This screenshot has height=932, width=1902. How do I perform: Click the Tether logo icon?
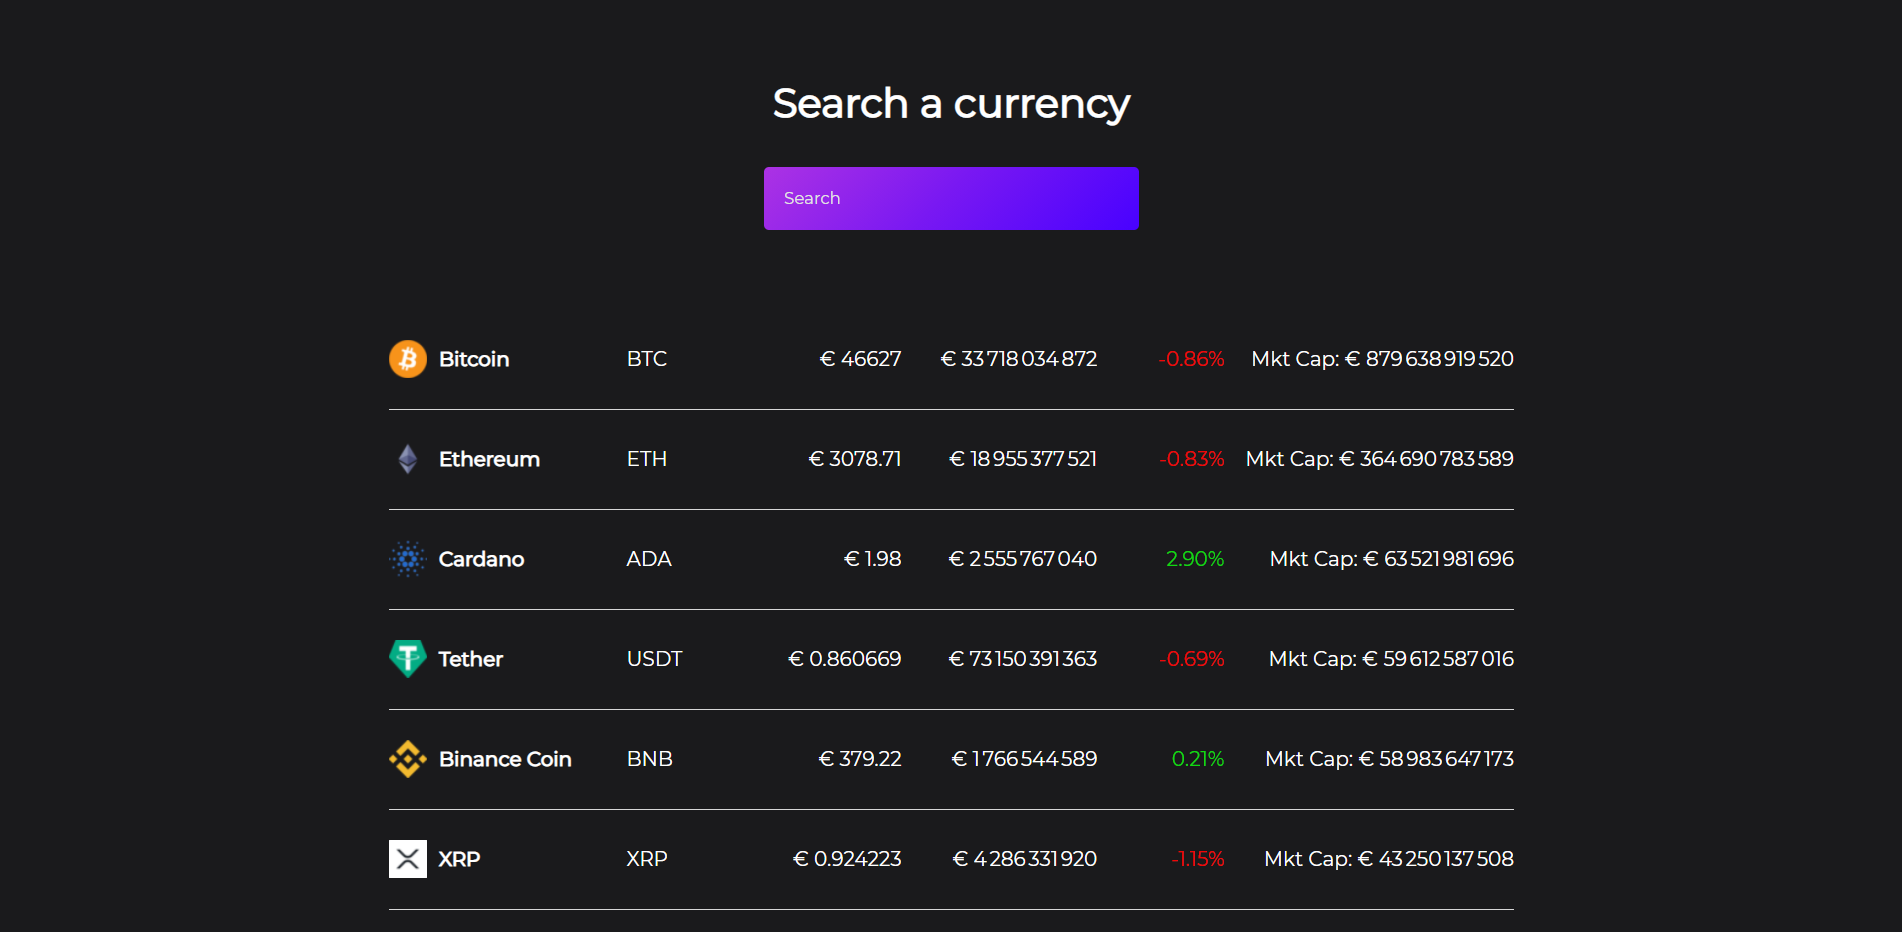(407, 659)
